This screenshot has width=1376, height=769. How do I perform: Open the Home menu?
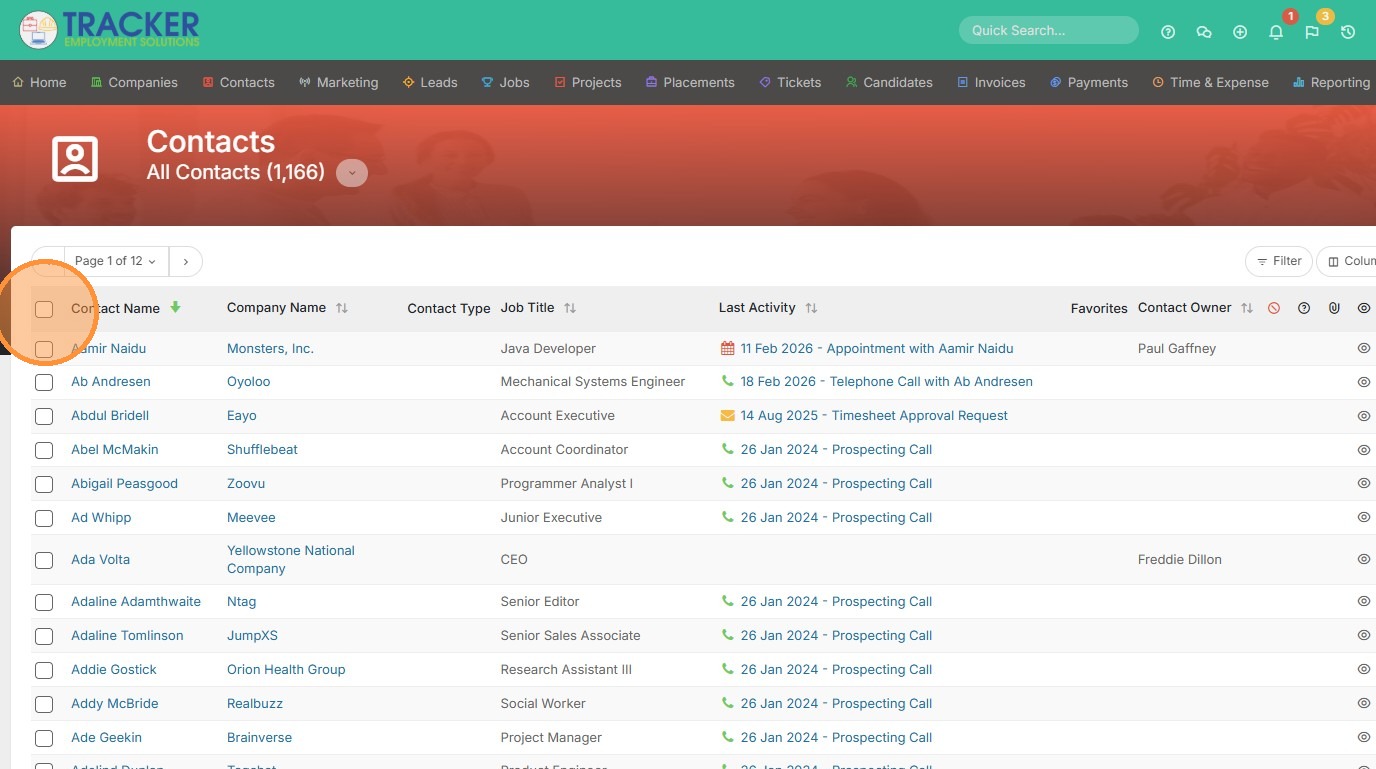[40, 82]
